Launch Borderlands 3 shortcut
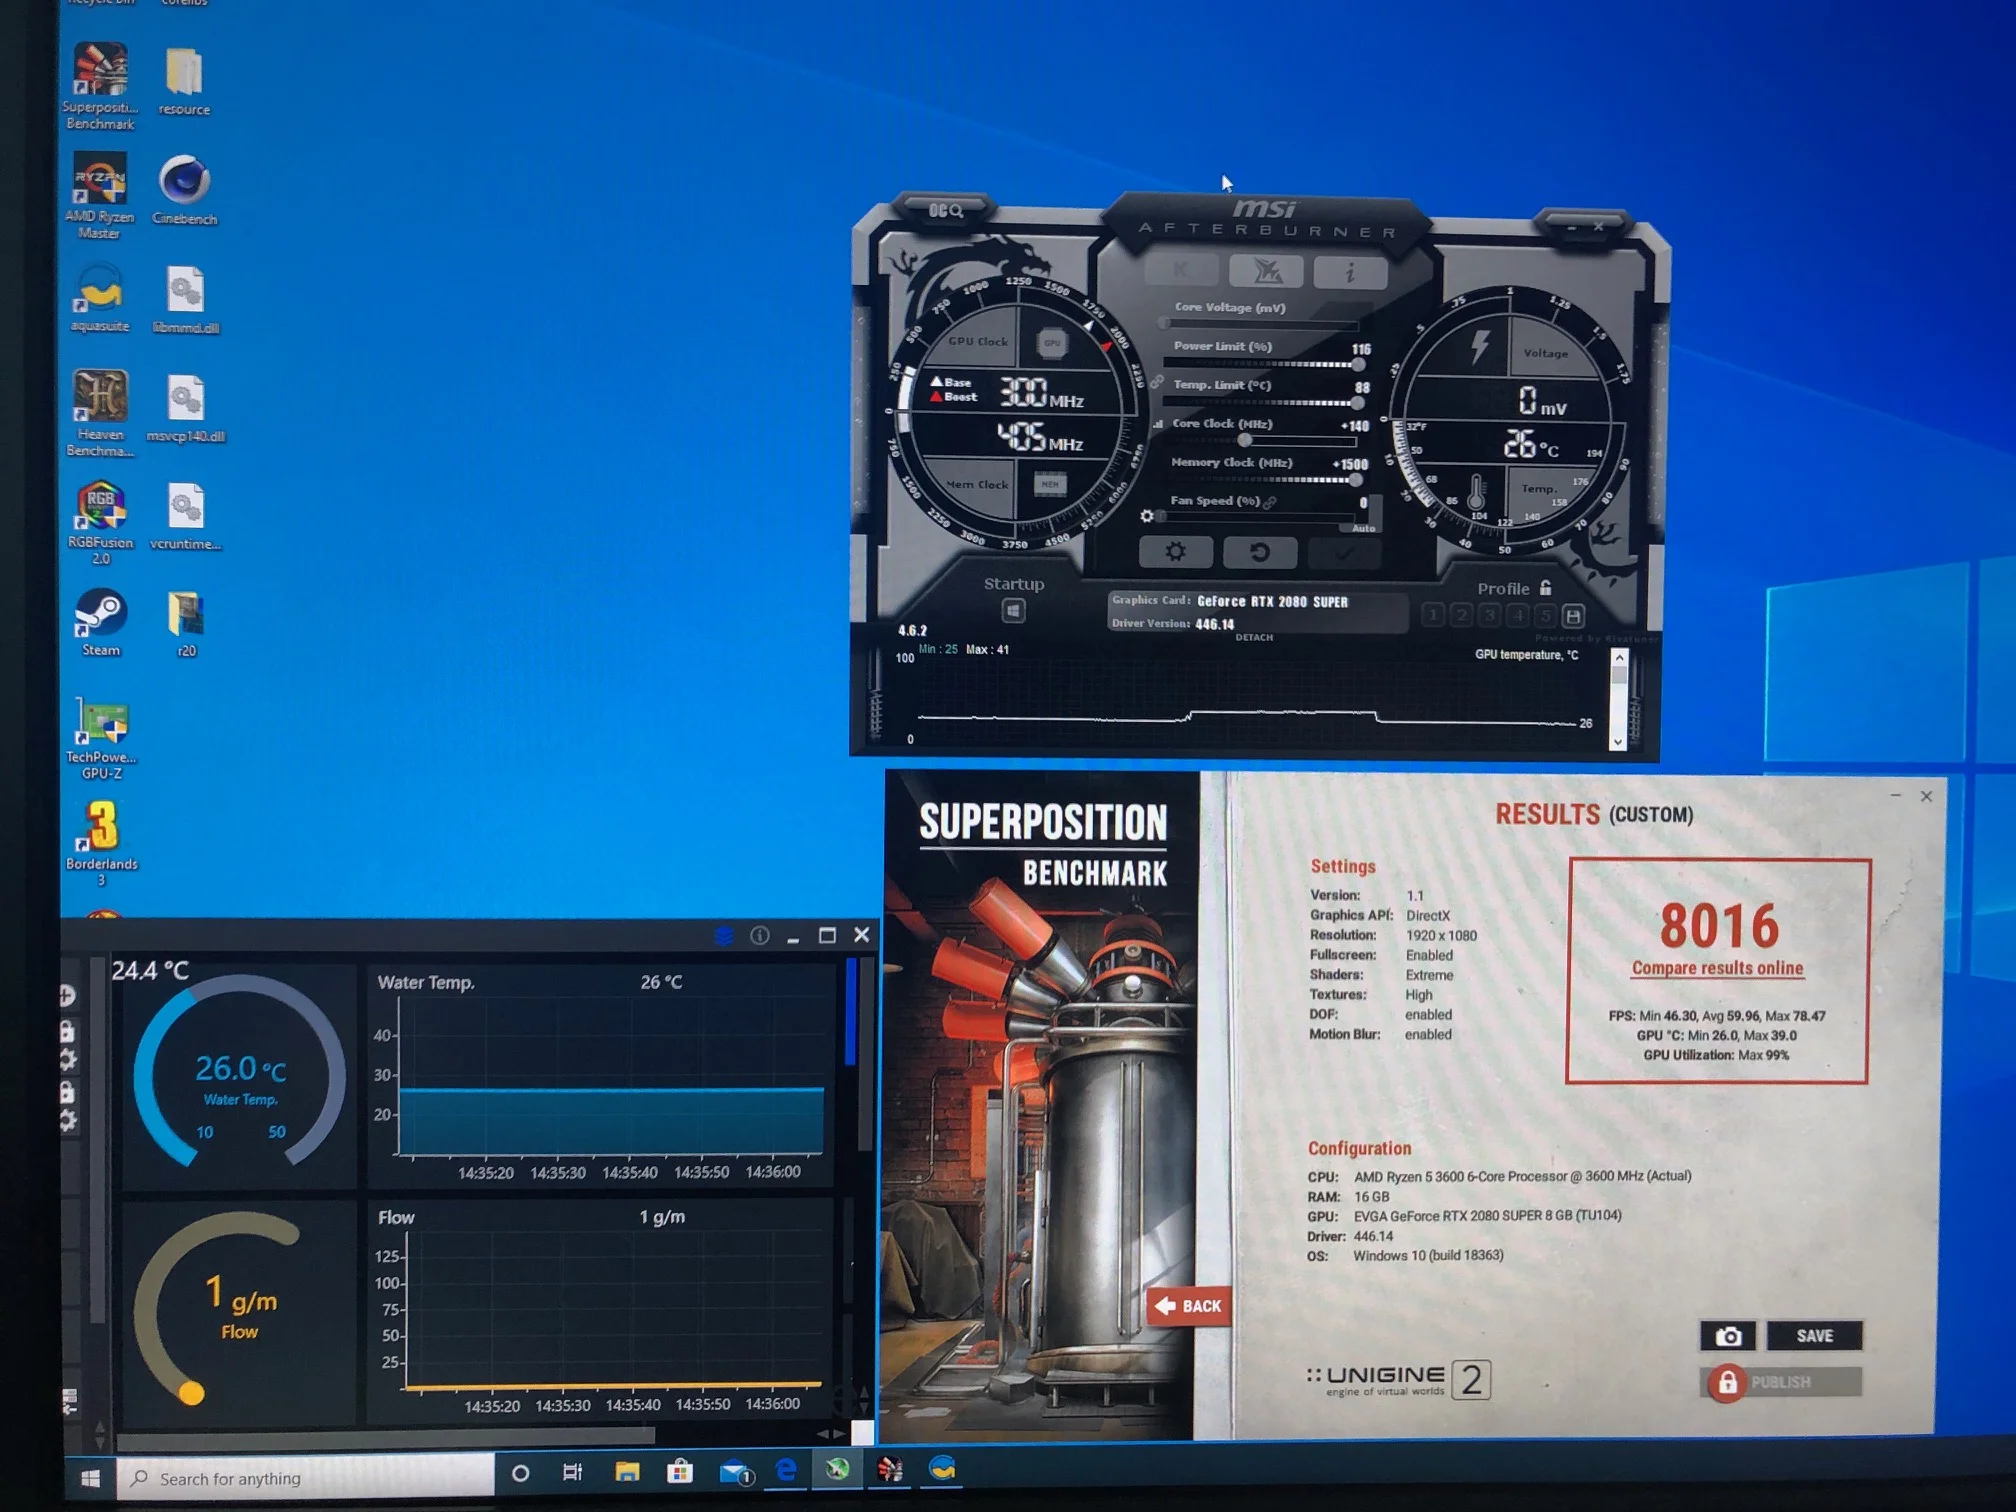This screenshot has height=1512, width=2016. (x=101, y=844)
